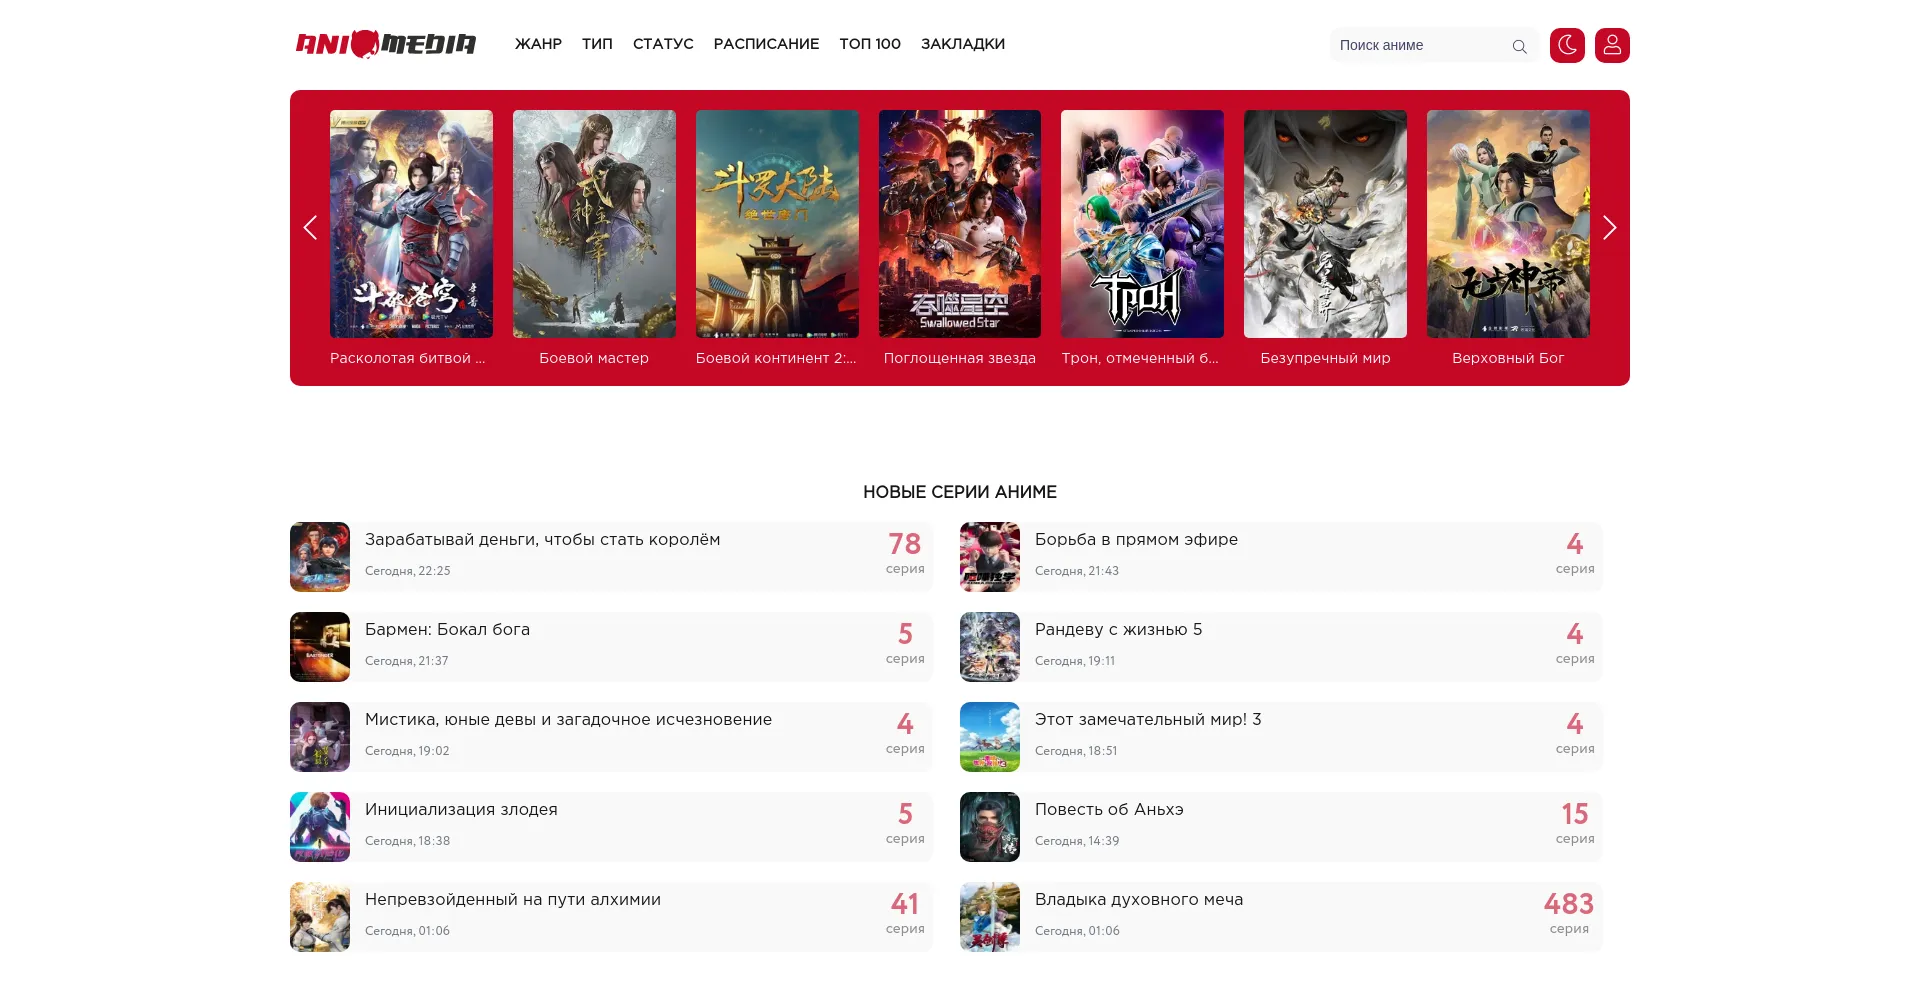Image resolution: width=1920 pixels, height=993 pixels.
Task: Click episode number 41 серия
Action: pos(905,913)
